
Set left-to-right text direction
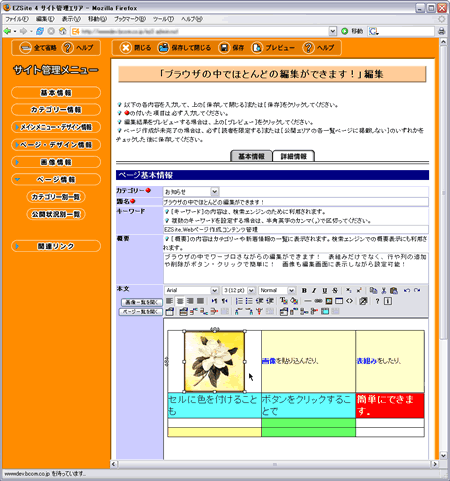coord(214,301)
